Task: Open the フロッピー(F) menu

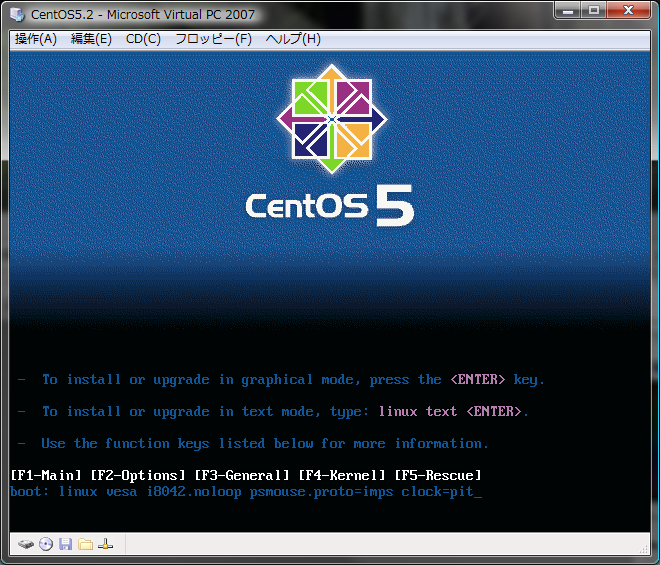Action: click(x=213, y=39)
